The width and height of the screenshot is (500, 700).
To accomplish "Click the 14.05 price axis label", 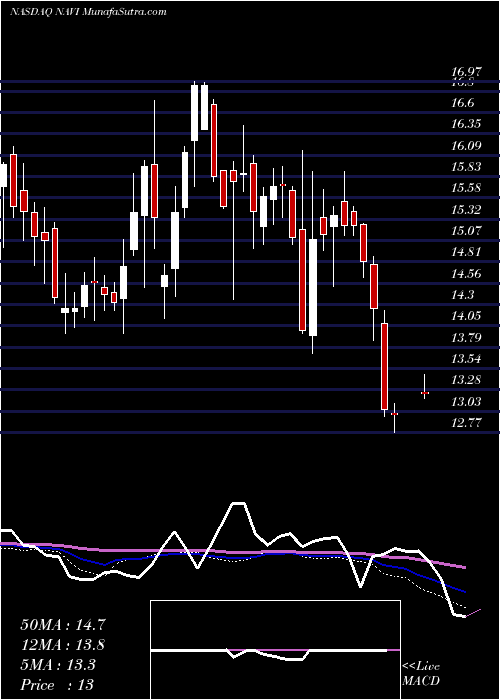I will click(466, 316).
